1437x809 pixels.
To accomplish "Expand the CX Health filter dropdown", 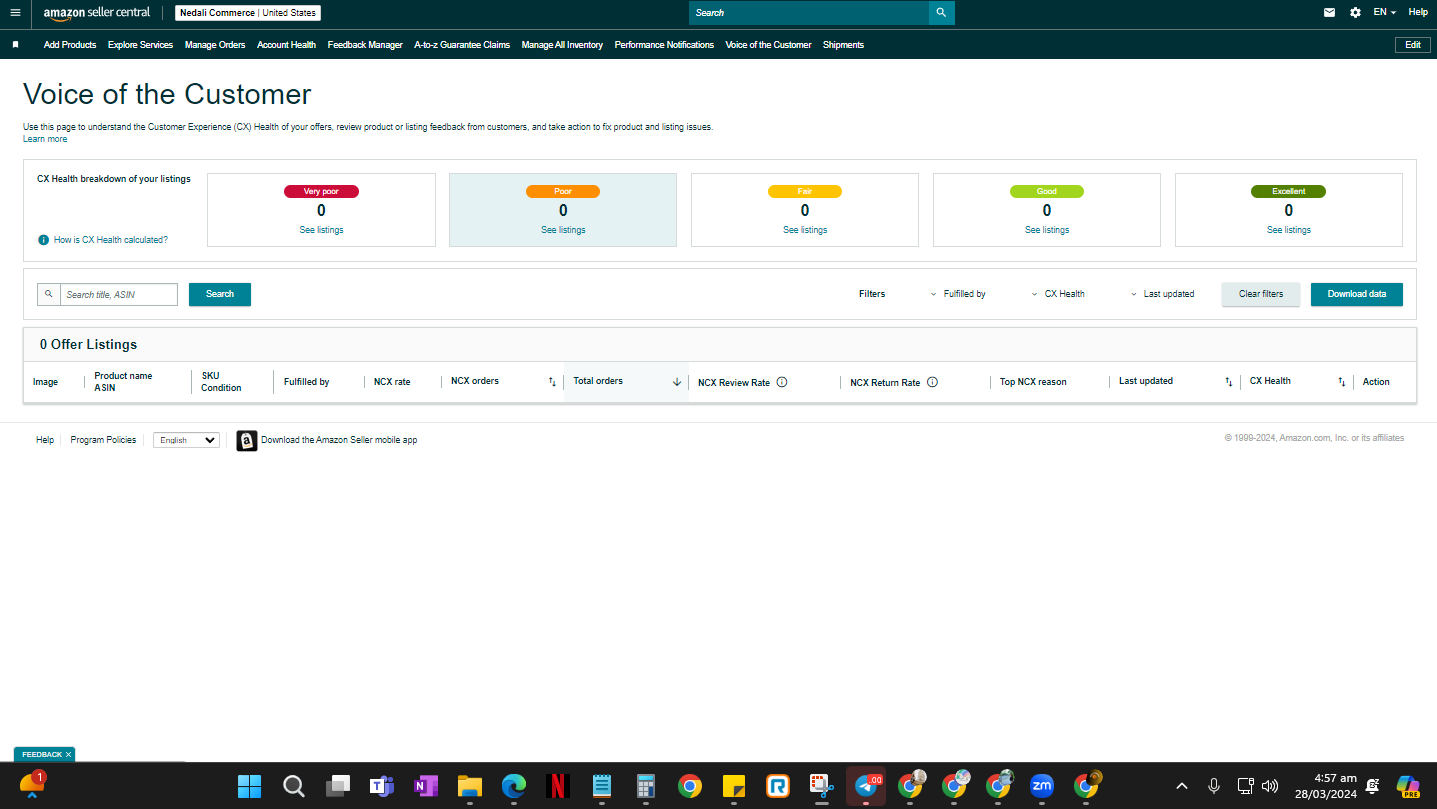I will tap(1058, 294).
